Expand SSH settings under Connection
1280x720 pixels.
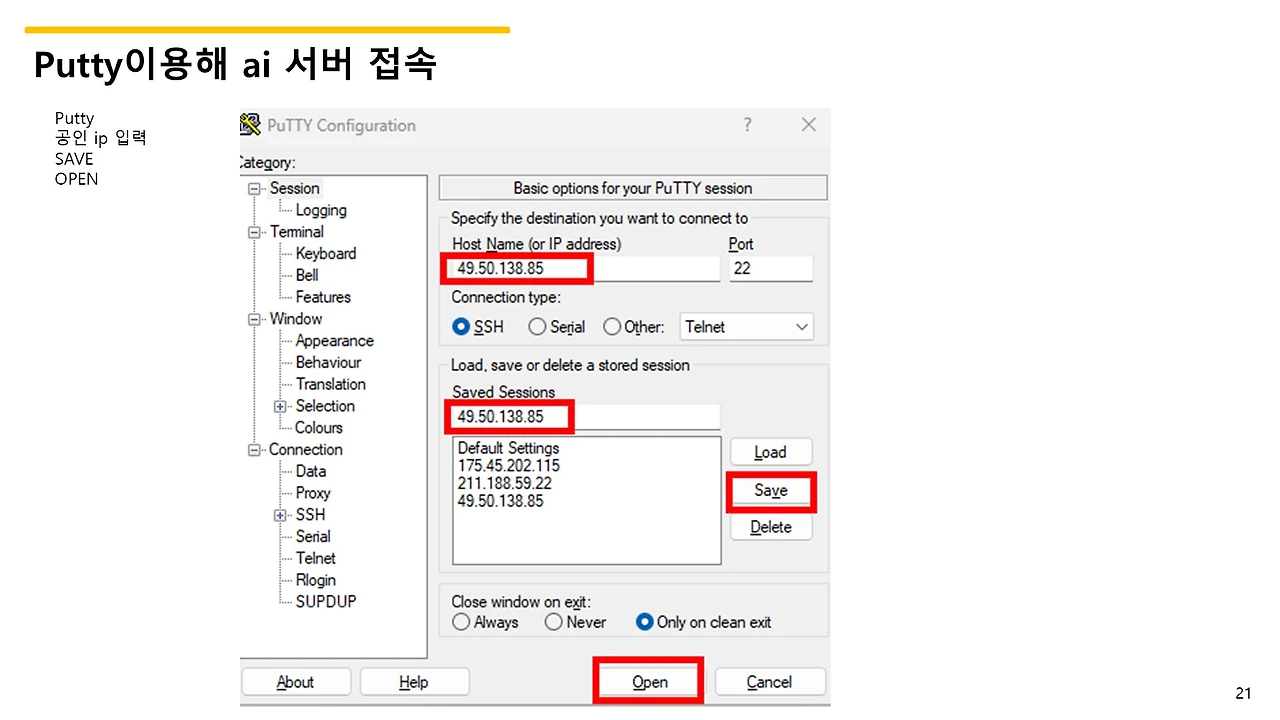279,514
